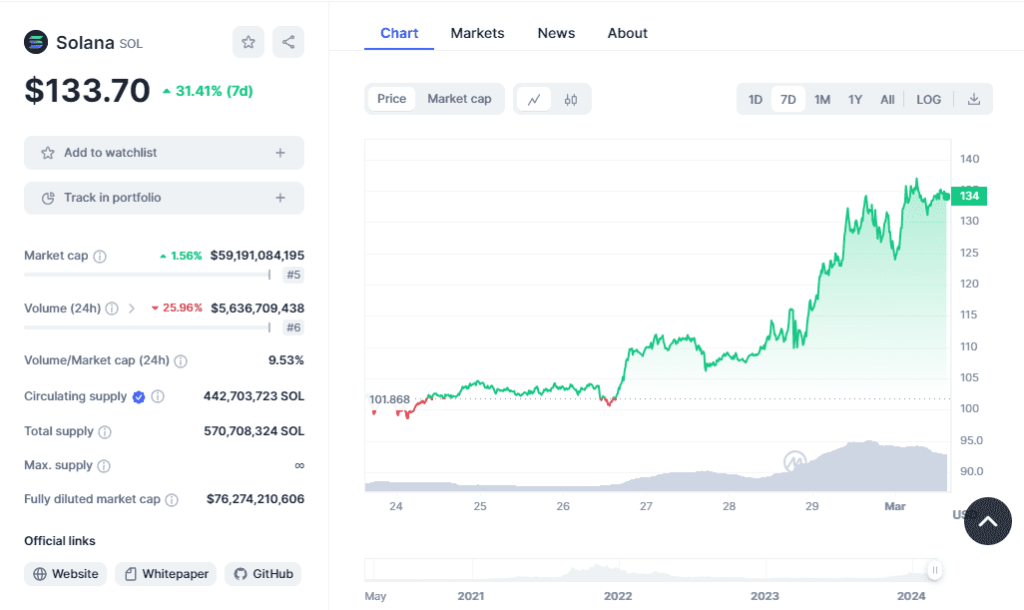Enable LOG scale on chart
1024x610 pixels.
click(x=928, y=99)
